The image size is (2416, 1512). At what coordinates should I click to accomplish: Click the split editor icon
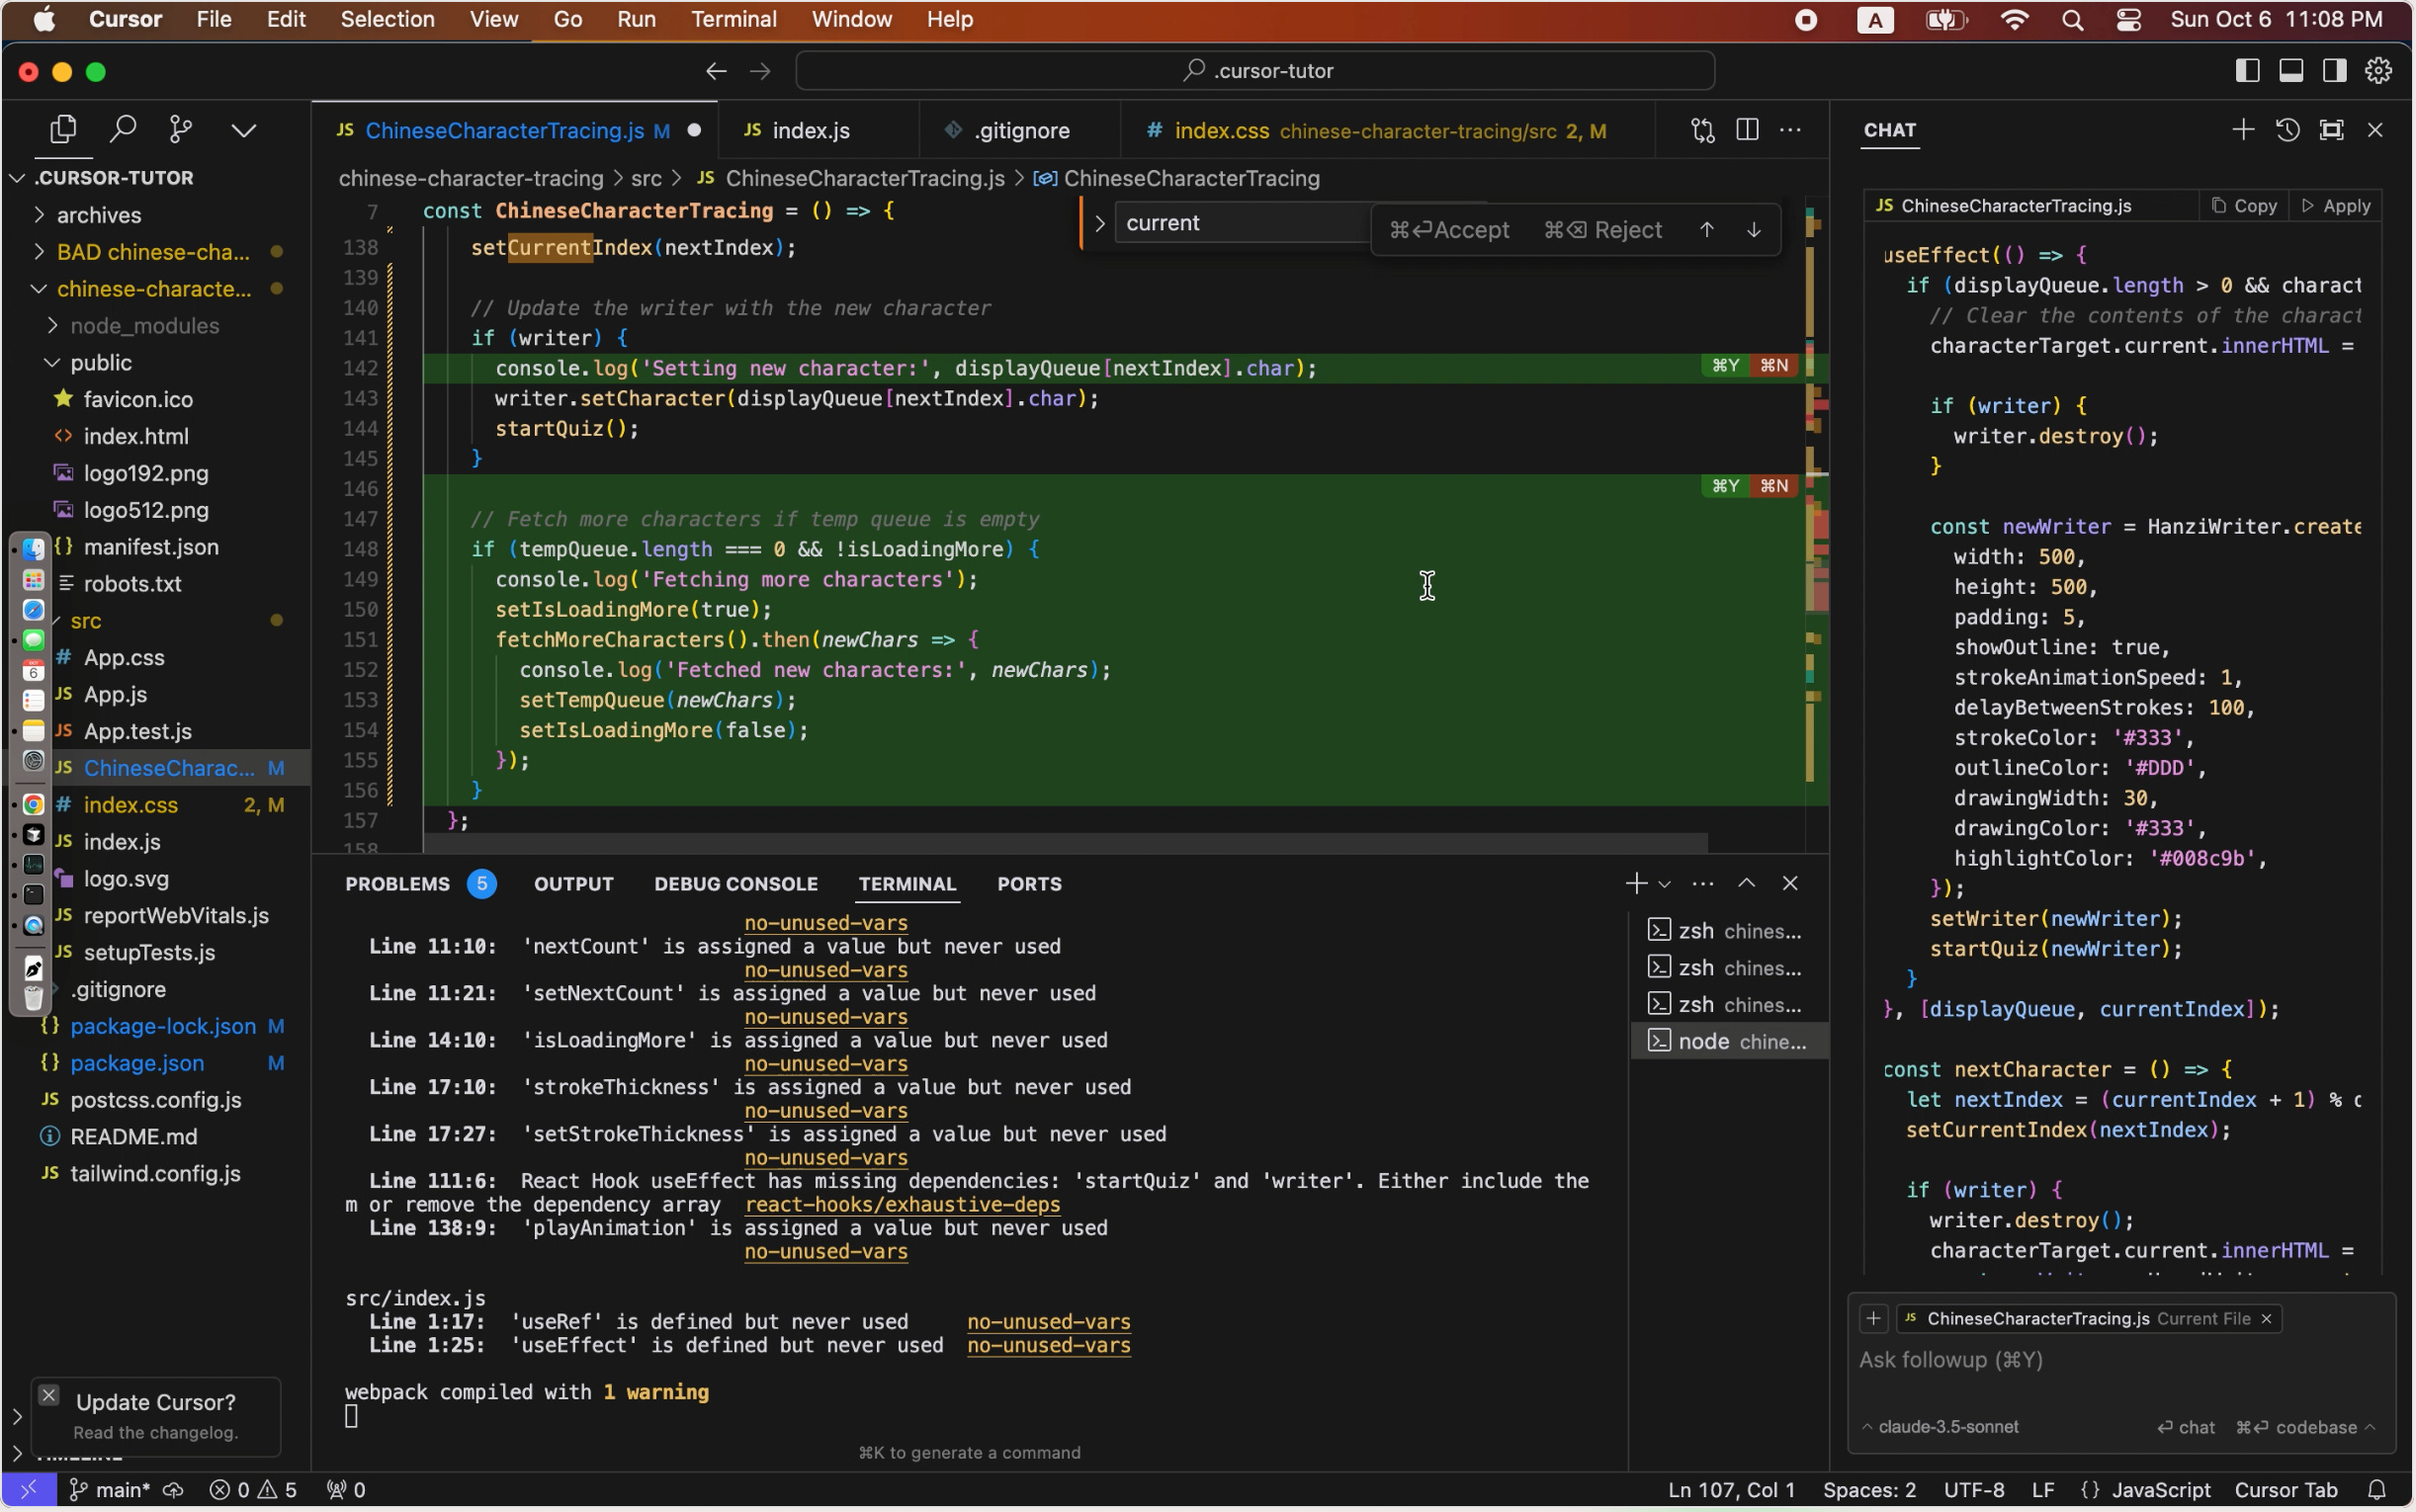click(x=1746, y=130)
